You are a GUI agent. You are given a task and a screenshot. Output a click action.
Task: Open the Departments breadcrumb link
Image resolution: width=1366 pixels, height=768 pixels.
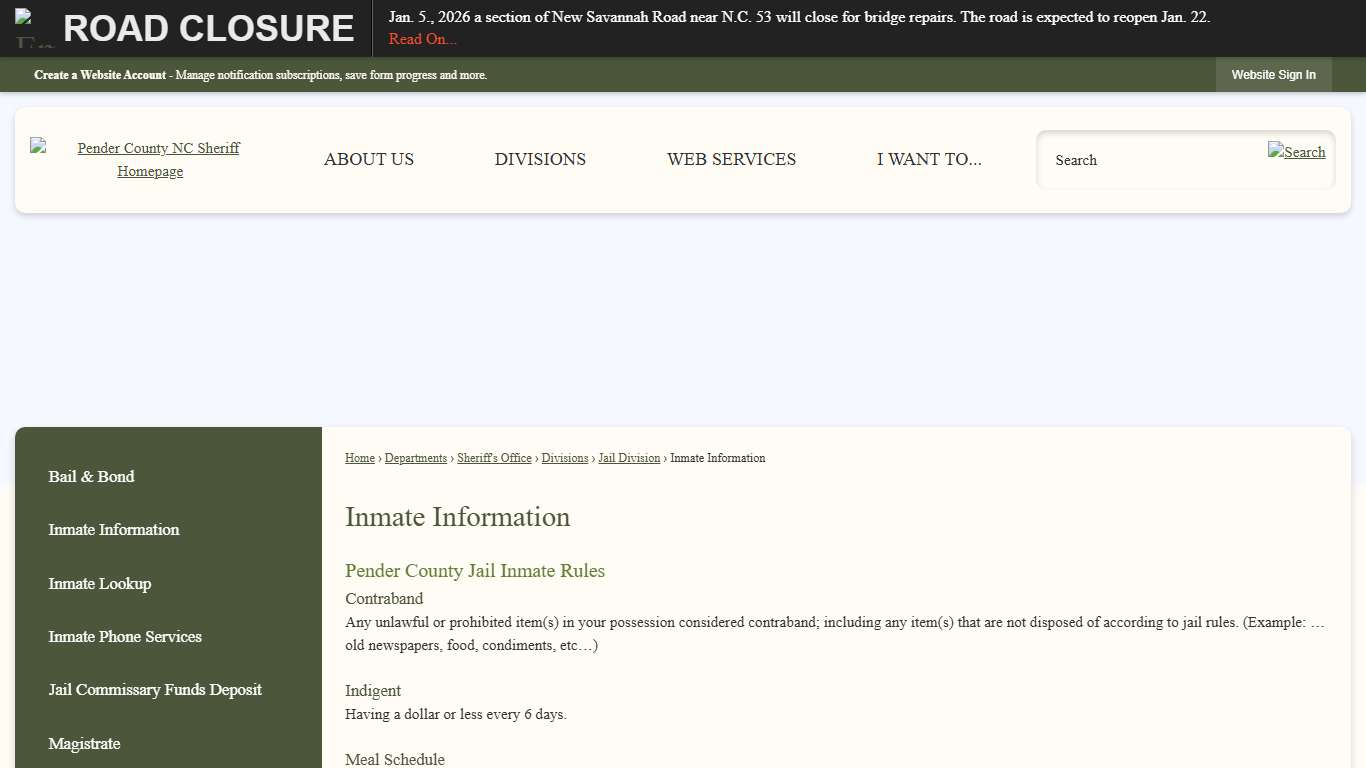click(415, 458)
